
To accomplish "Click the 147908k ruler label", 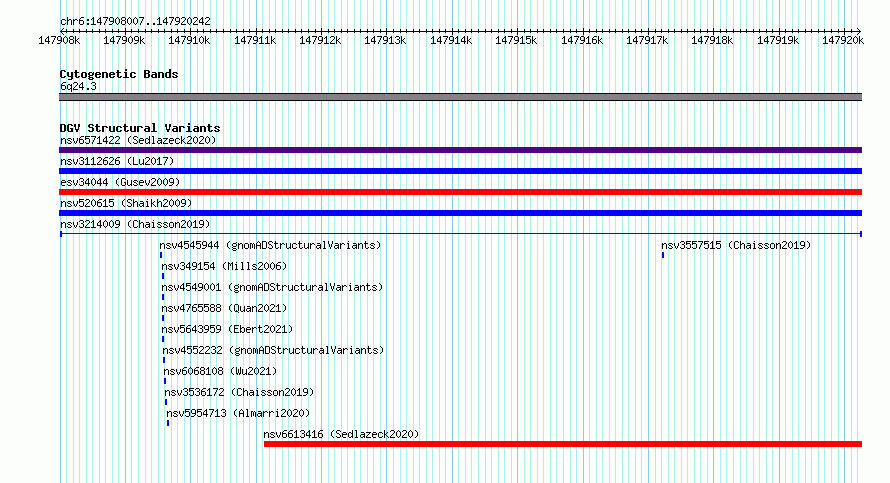I will (x=59, y=40).
